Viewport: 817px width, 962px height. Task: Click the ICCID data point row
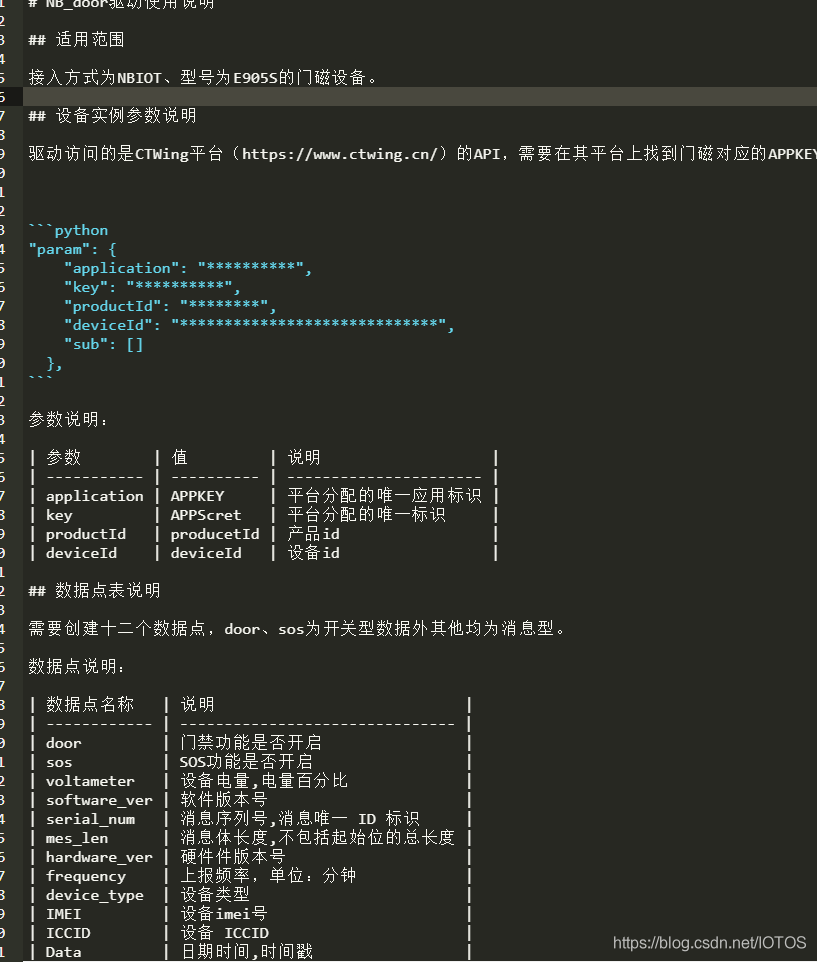pos(68,933)
